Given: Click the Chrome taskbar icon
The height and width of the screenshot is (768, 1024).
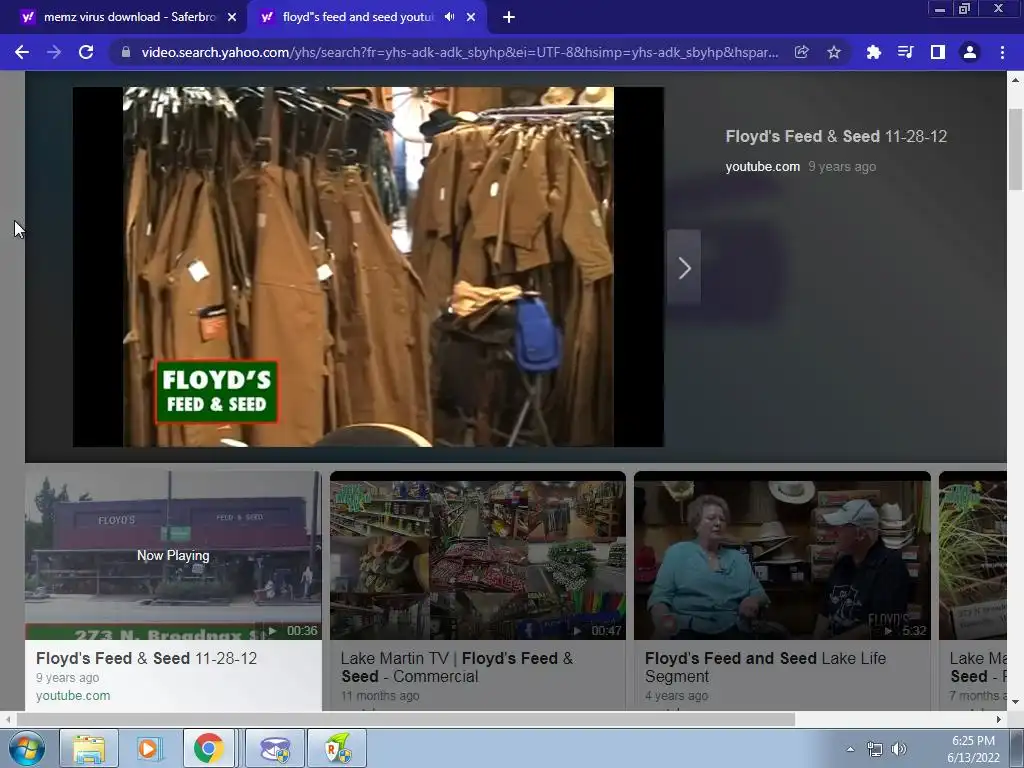Looking at the screenshot, I should click(209, 748).
